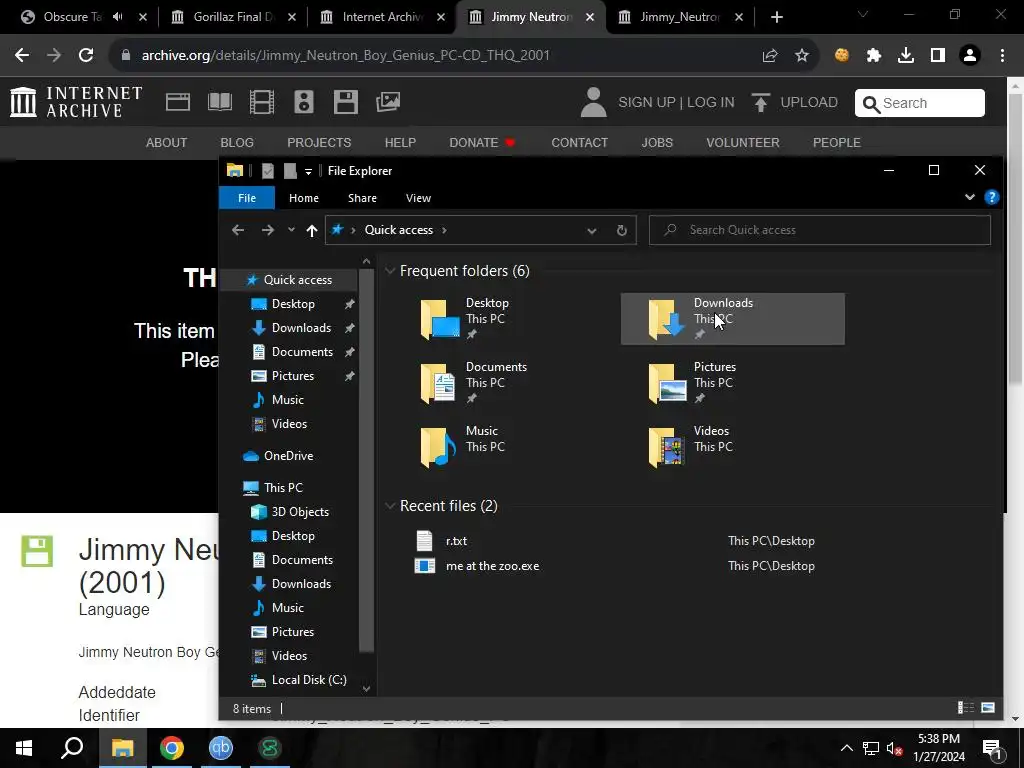Open qBittorrent from the taskbar
This screenshot has height=768, width=1024.
point(221,748)
